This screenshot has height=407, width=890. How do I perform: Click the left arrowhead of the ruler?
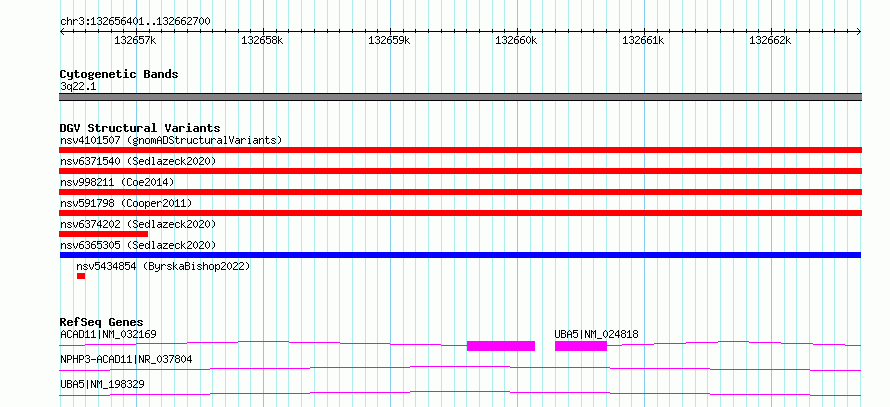pyautogui.click(x=62, y=32)
